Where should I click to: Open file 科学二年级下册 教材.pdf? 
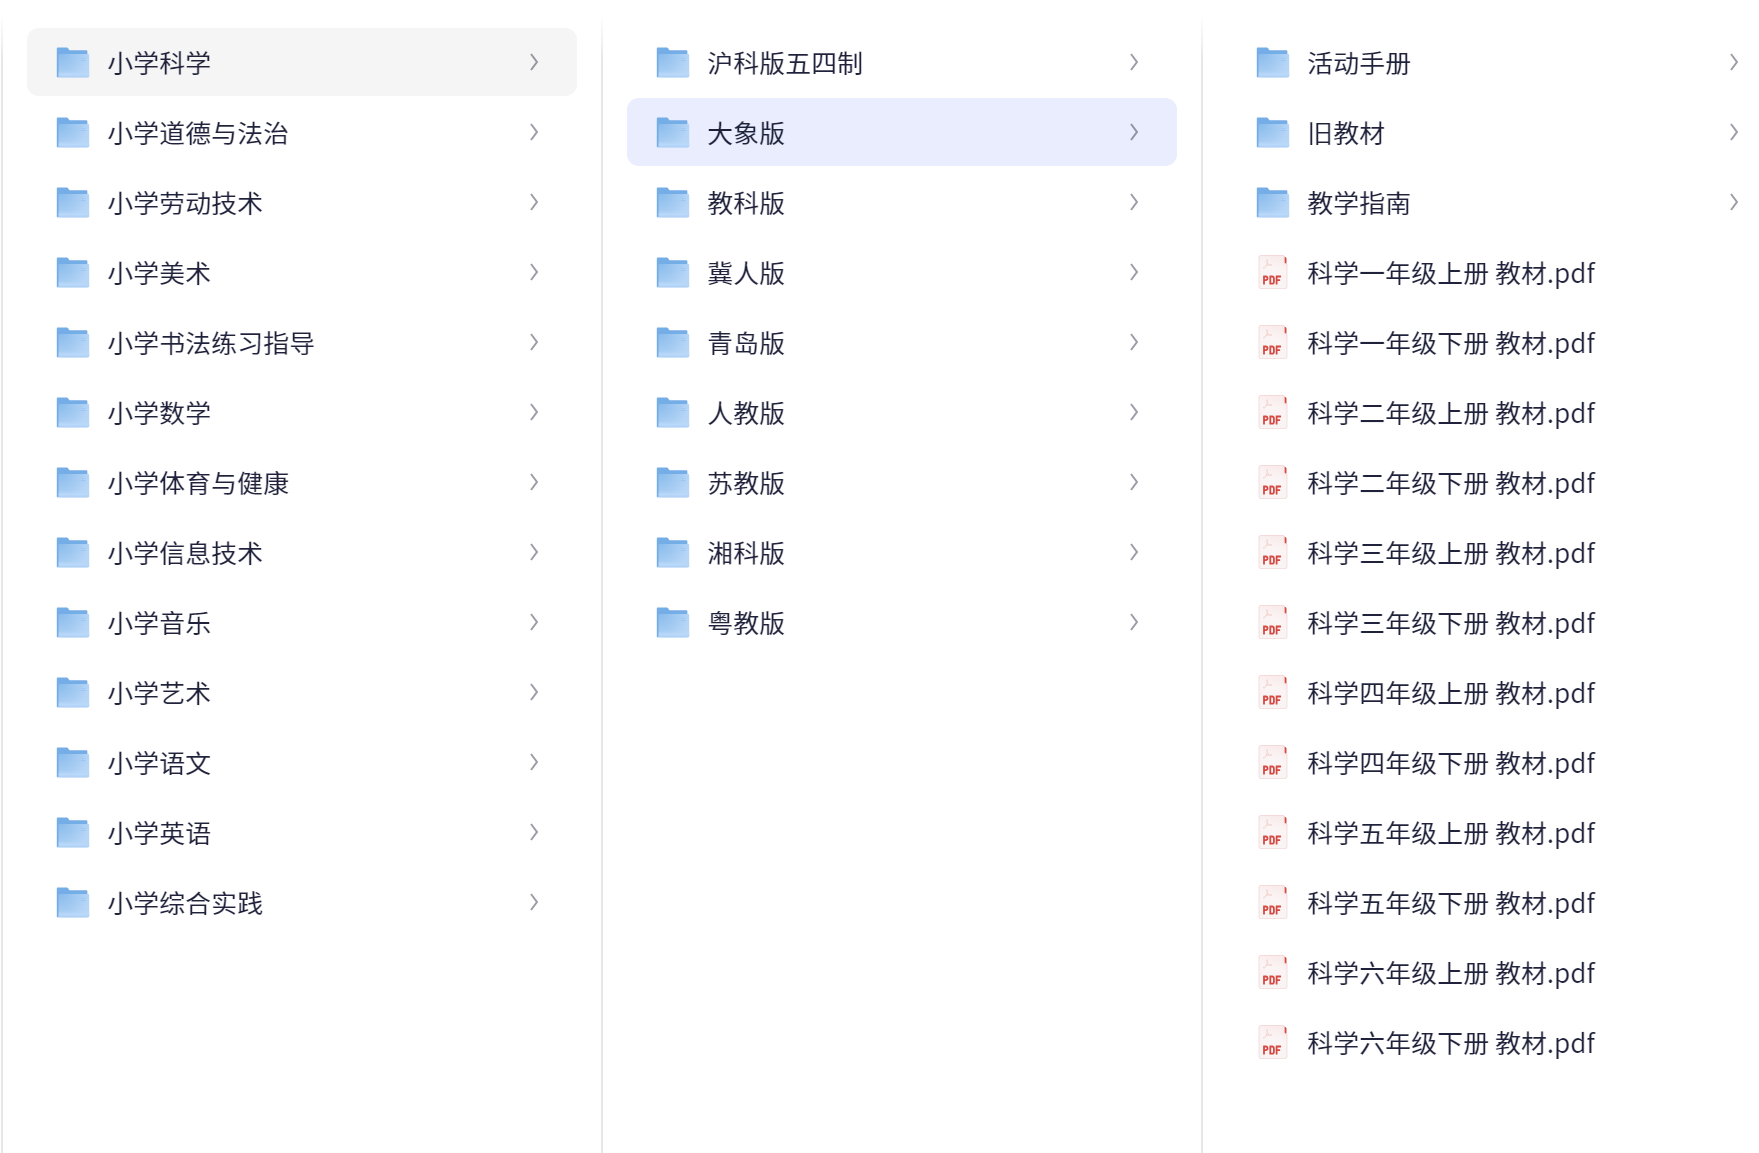(1450, 483)
